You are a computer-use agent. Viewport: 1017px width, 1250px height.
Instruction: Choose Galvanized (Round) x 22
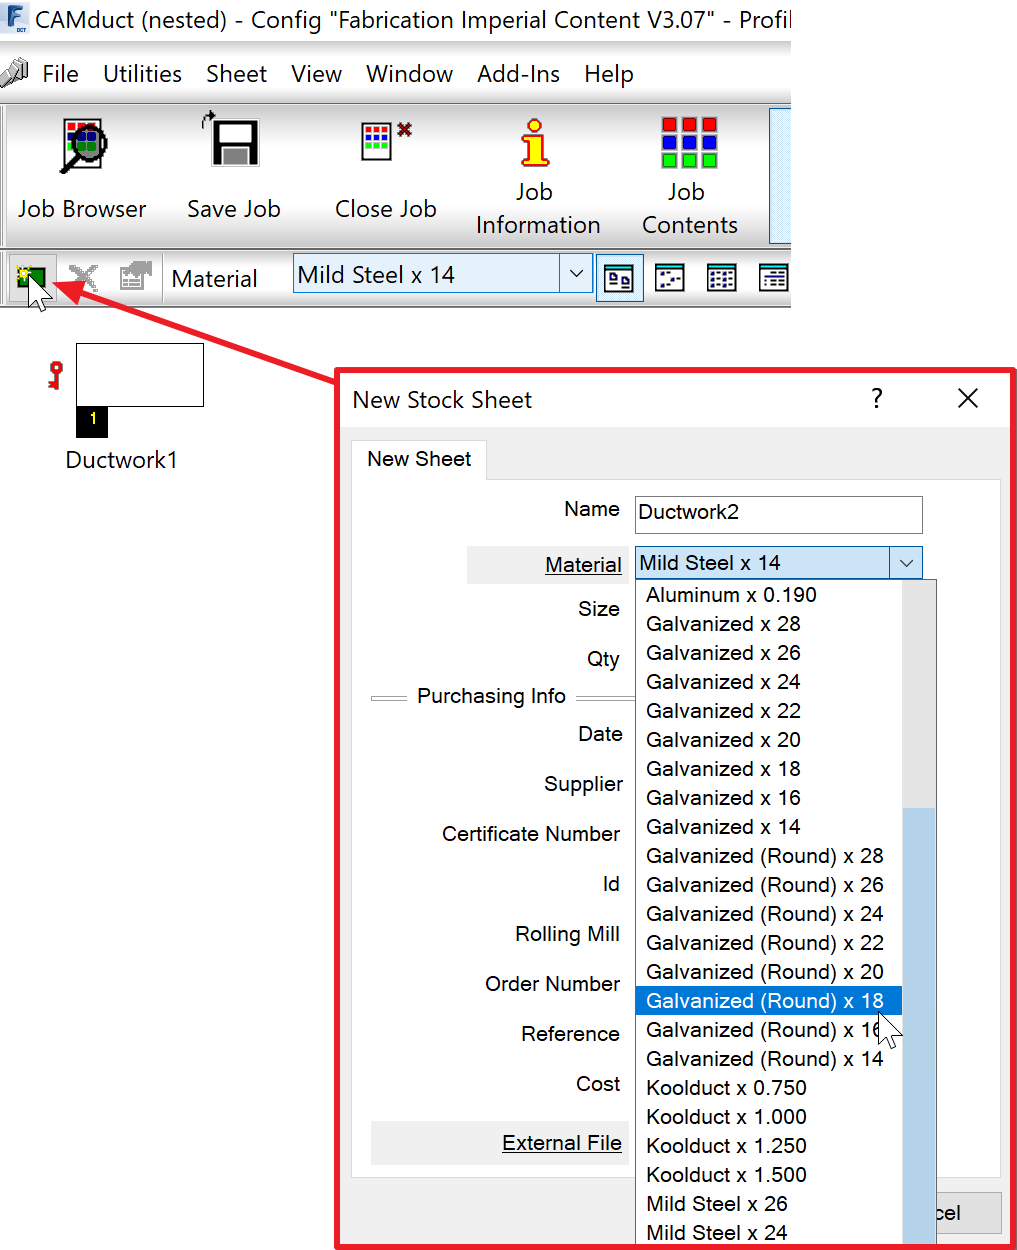coord(769,943)
